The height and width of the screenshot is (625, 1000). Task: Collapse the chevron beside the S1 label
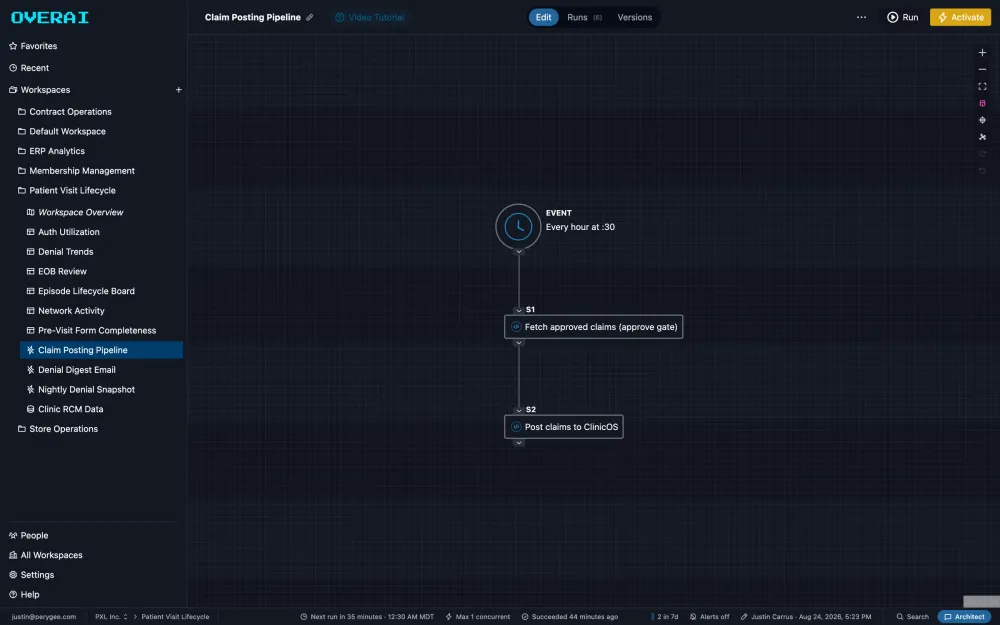click(519, 310)
